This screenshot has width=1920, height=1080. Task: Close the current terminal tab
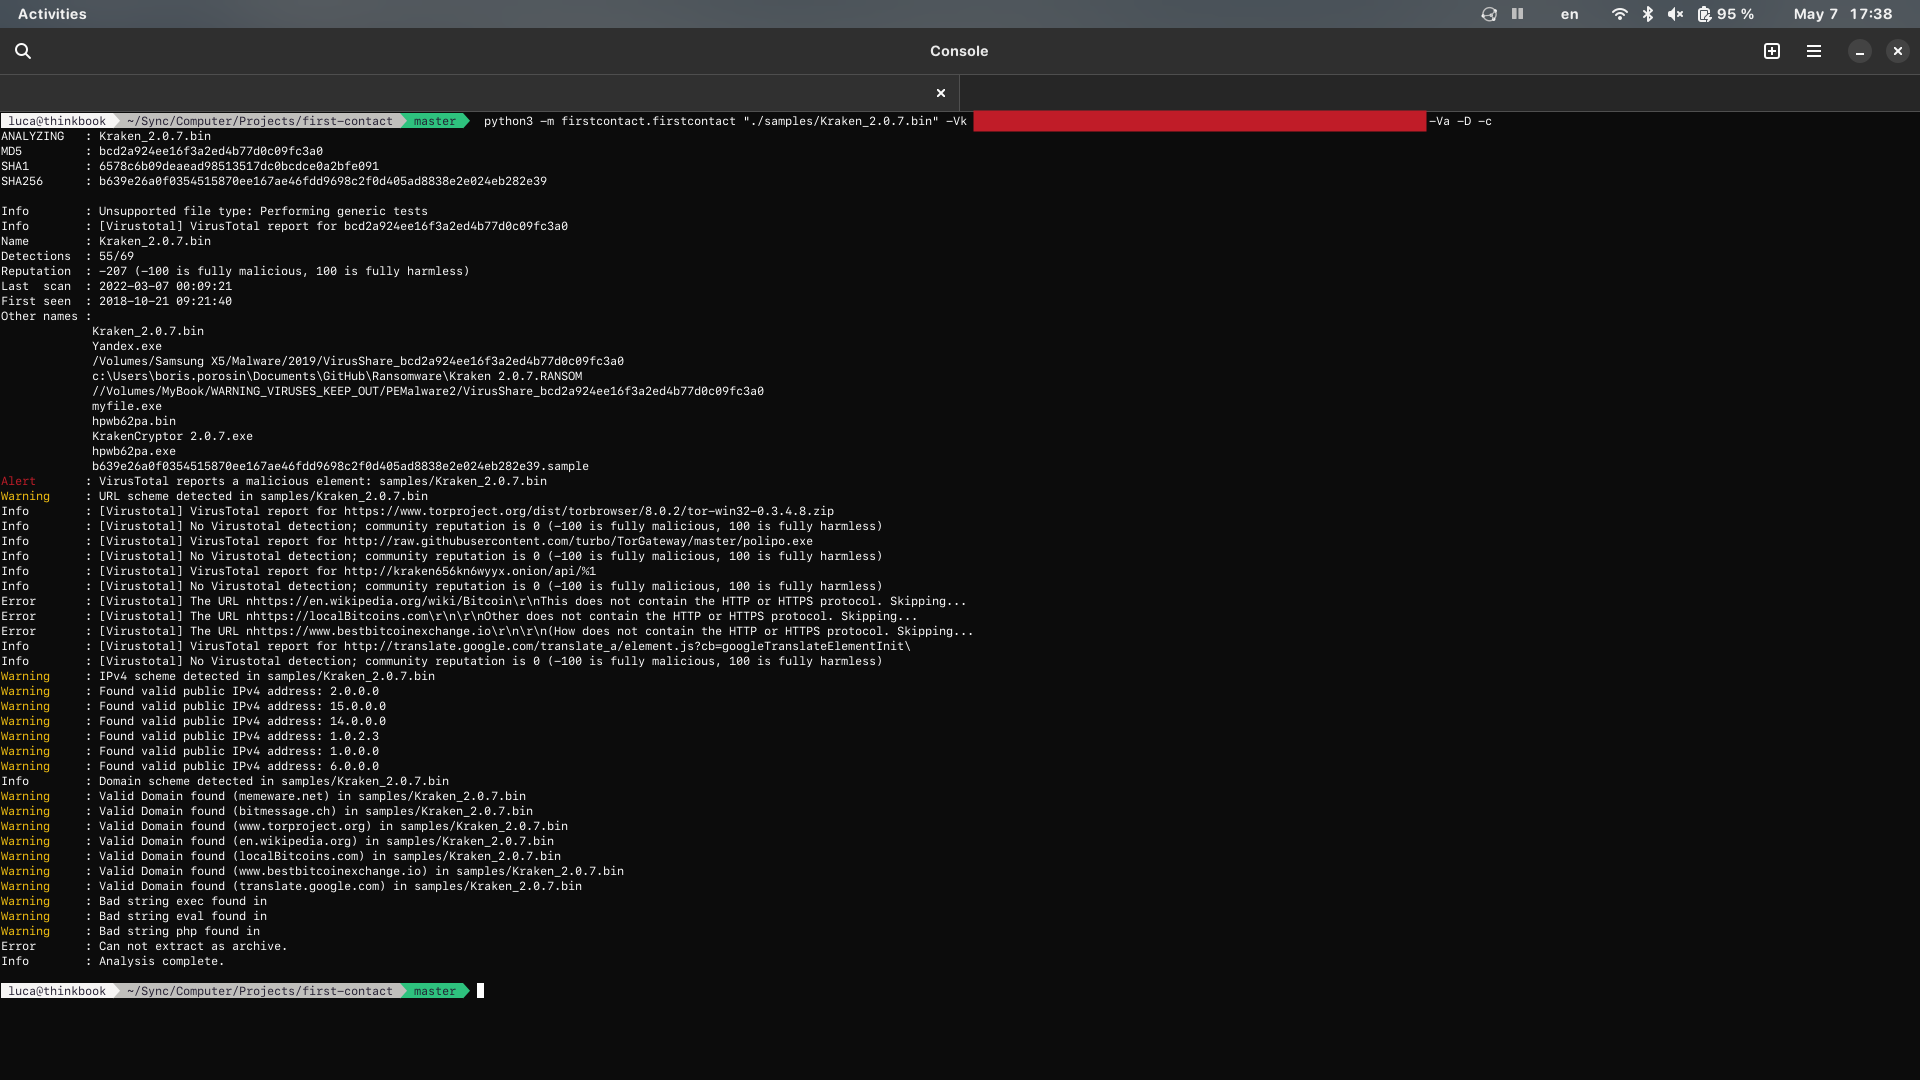click(940, 93)
